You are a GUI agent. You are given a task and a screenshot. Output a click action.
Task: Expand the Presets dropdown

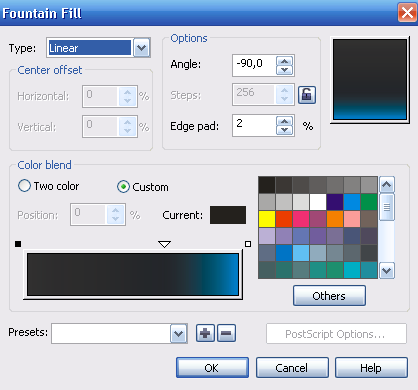[179, 333]
